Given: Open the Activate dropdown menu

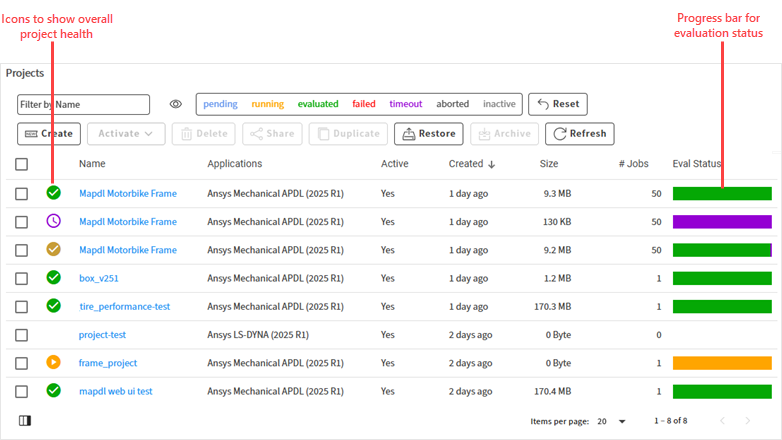Looking at the screenshot, I should click(x=126, y=134).
